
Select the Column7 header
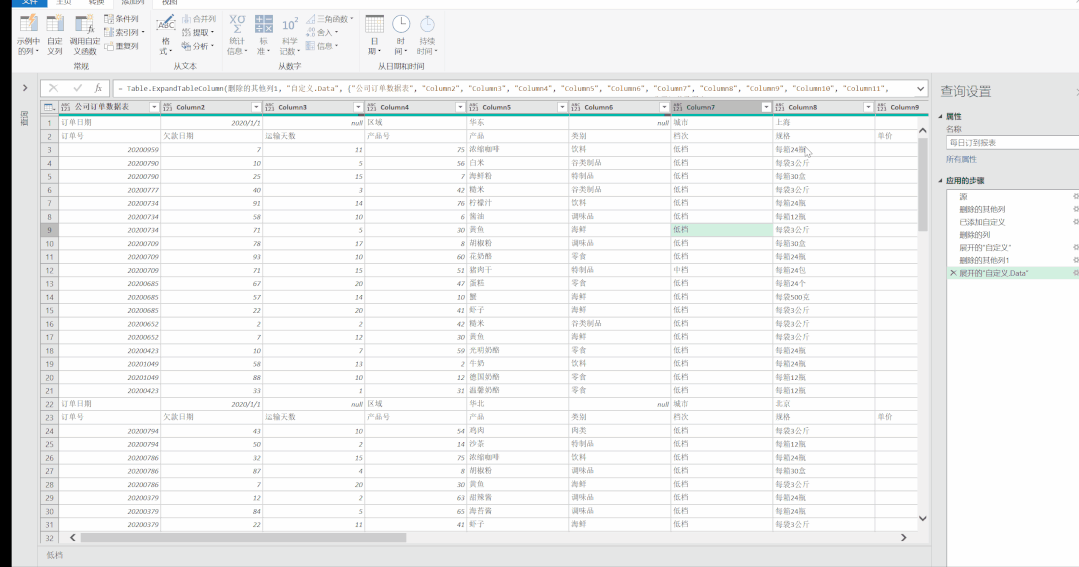721,107
